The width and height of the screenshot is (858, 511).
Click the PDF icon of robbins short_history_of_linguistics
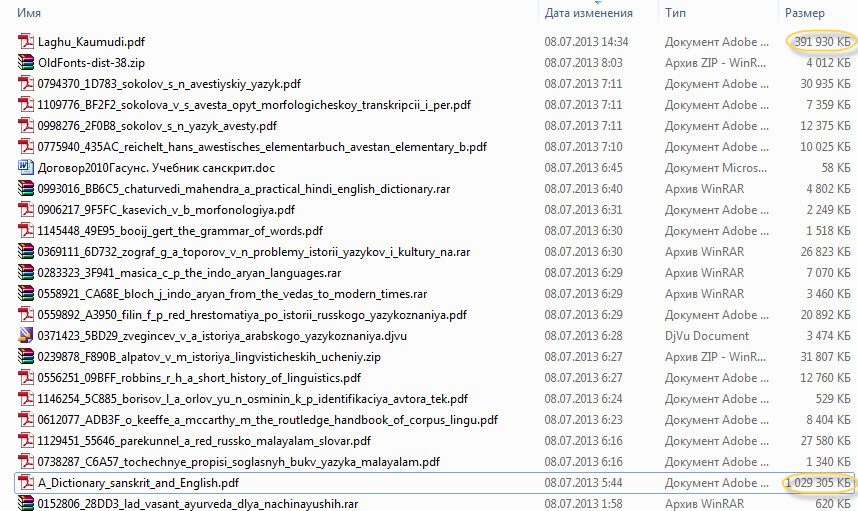tap(26, 378)
